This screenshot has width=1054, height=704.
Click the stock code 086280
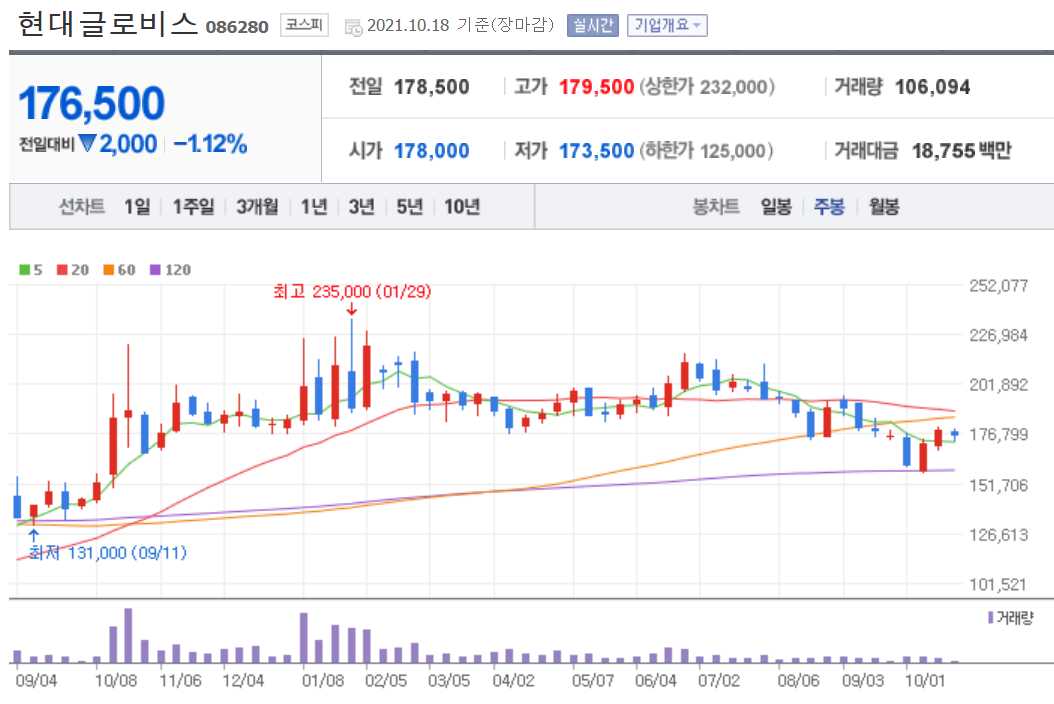(237, 27)
